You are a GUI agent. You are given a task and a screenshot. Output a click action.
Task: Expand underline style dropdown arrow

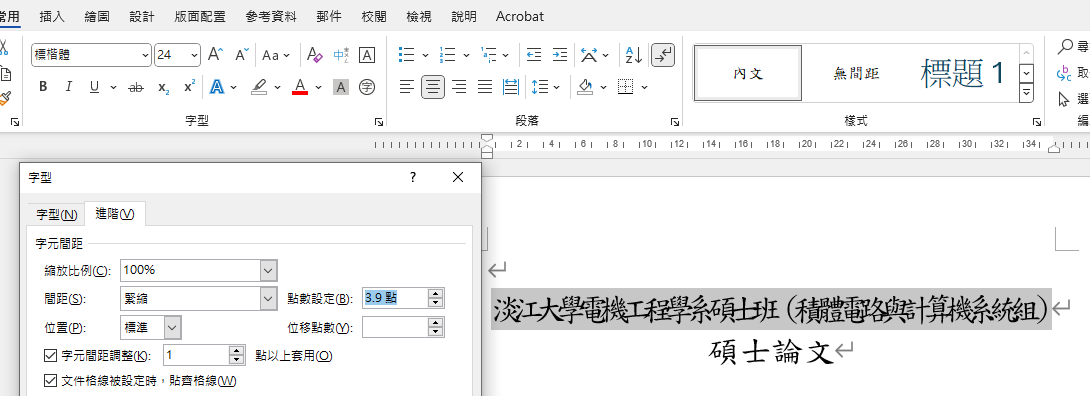[x=113, y=88]
